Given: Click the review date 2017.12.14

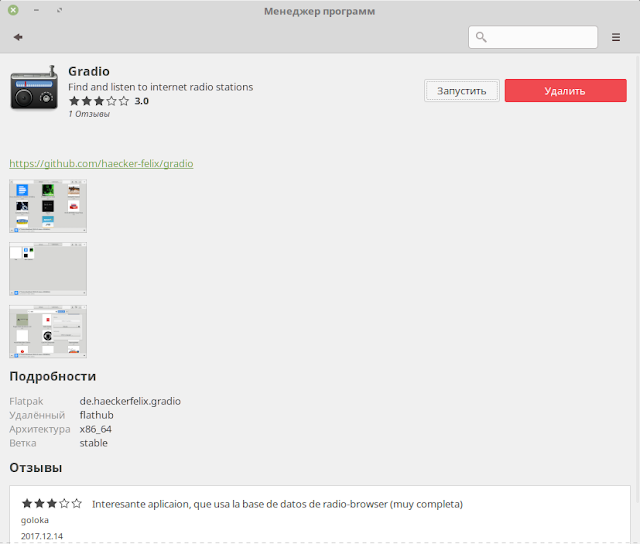Looking at the screenshot, I should point(42,536).
